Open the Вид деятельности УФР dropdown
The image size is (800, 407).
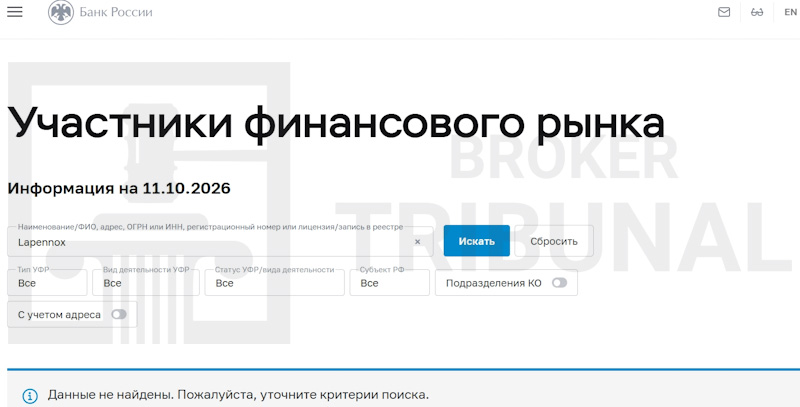click(x=146, y=283)
